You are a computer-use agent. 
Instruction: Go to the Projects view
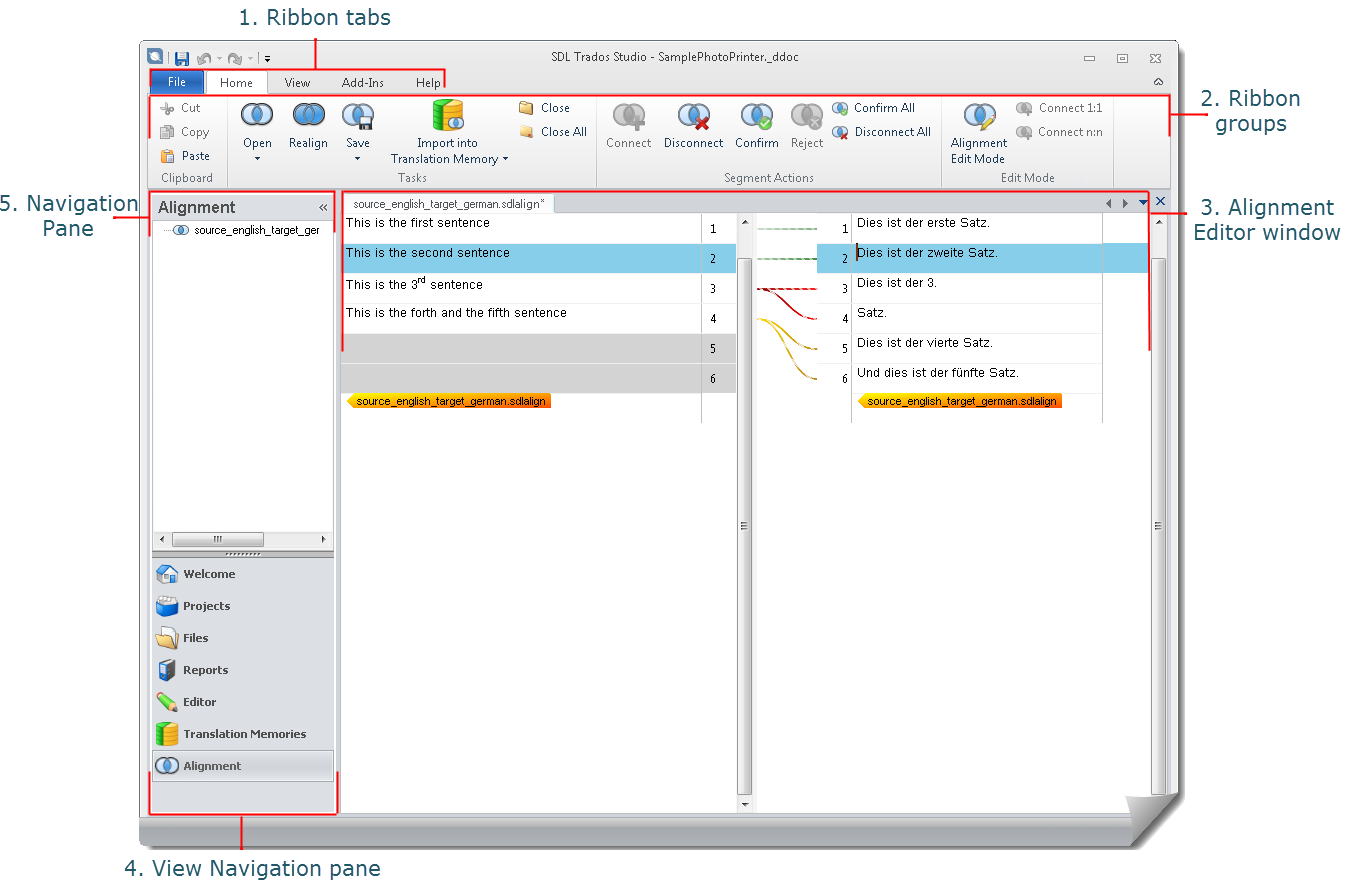tap(243, 606)
